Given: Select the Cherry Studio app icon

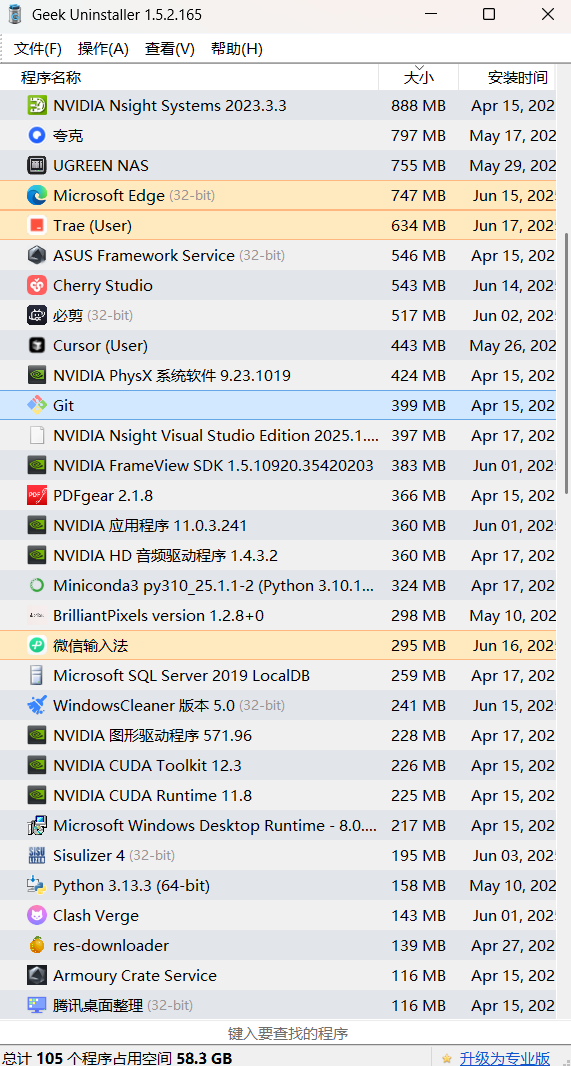Looking at the screenshot, I should [37, 286].
